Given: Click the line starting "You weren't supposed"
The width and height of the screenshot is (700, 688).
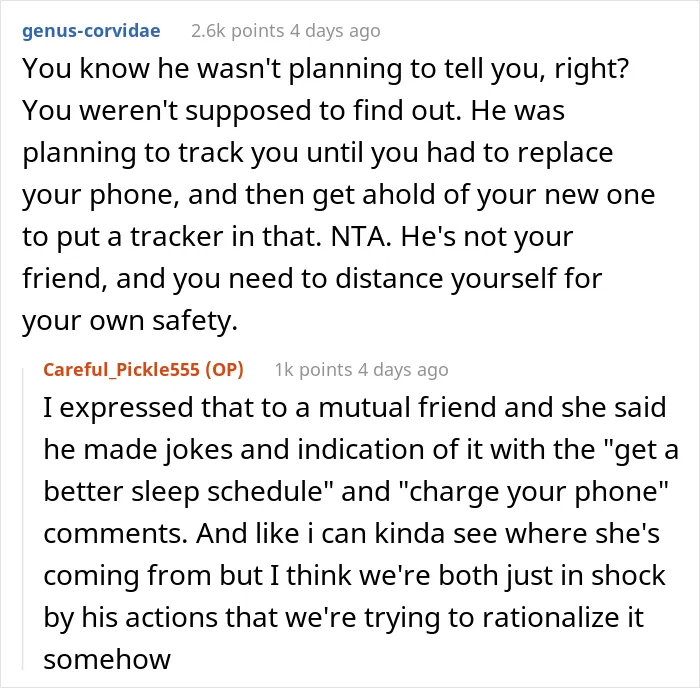Looking at the screenshot, I should pyautogui.click(x=293, y=111).
